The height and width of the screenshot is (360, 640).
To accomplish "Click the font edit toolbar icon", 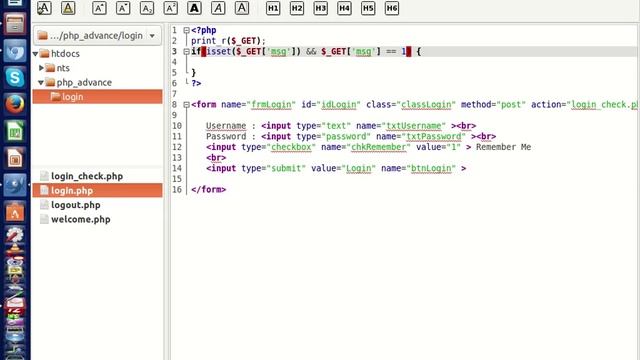I will pyautogui.click(x=44, y=8).
